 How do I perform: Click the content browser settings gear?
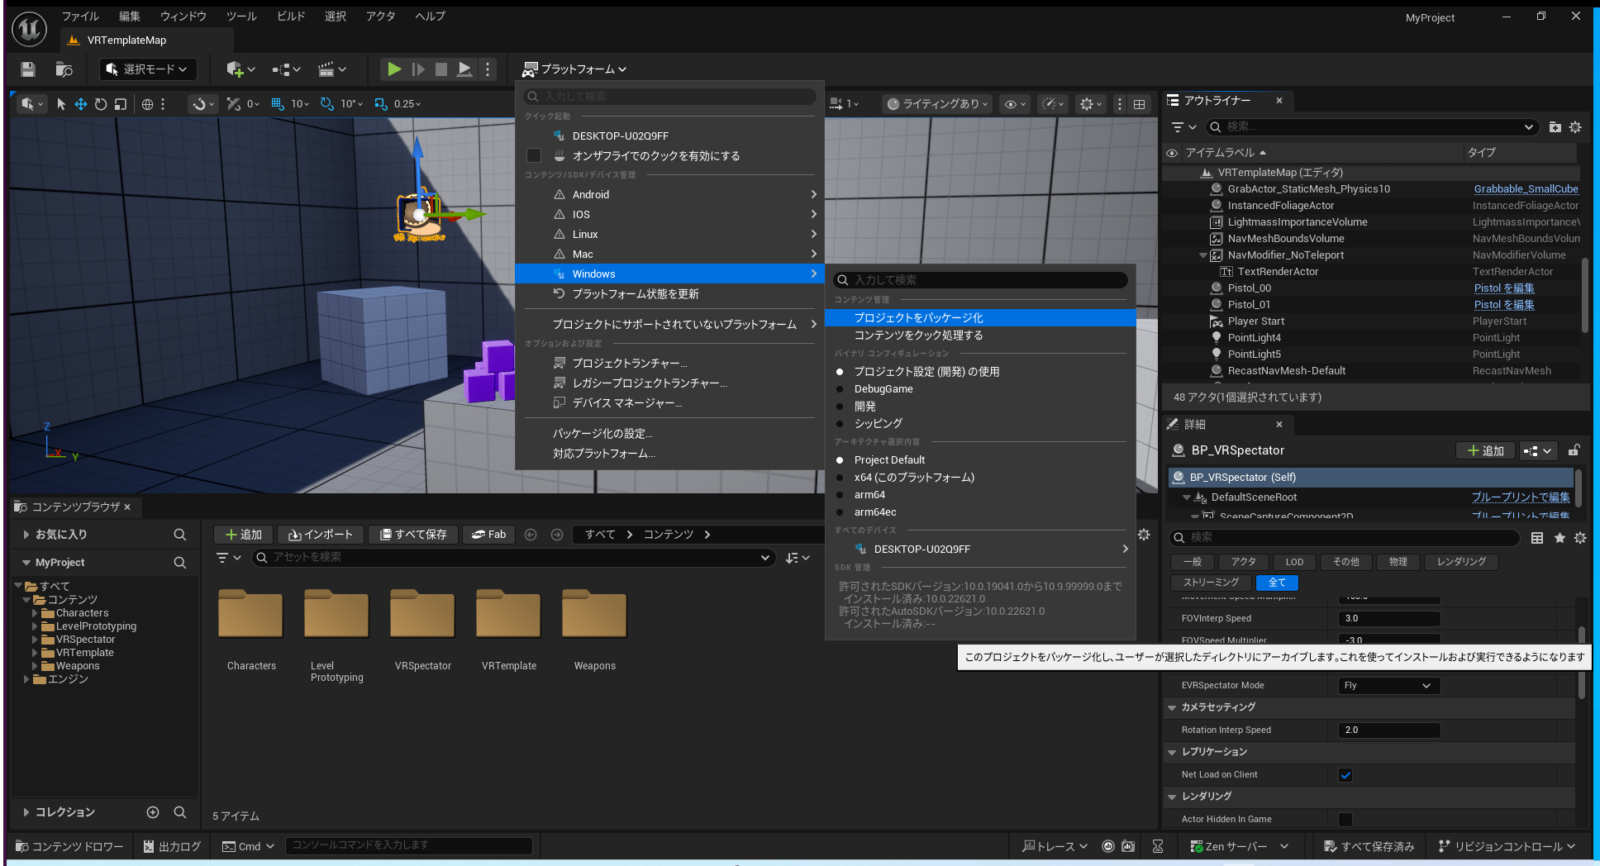pyautogui.click(x=1144, y=535)
